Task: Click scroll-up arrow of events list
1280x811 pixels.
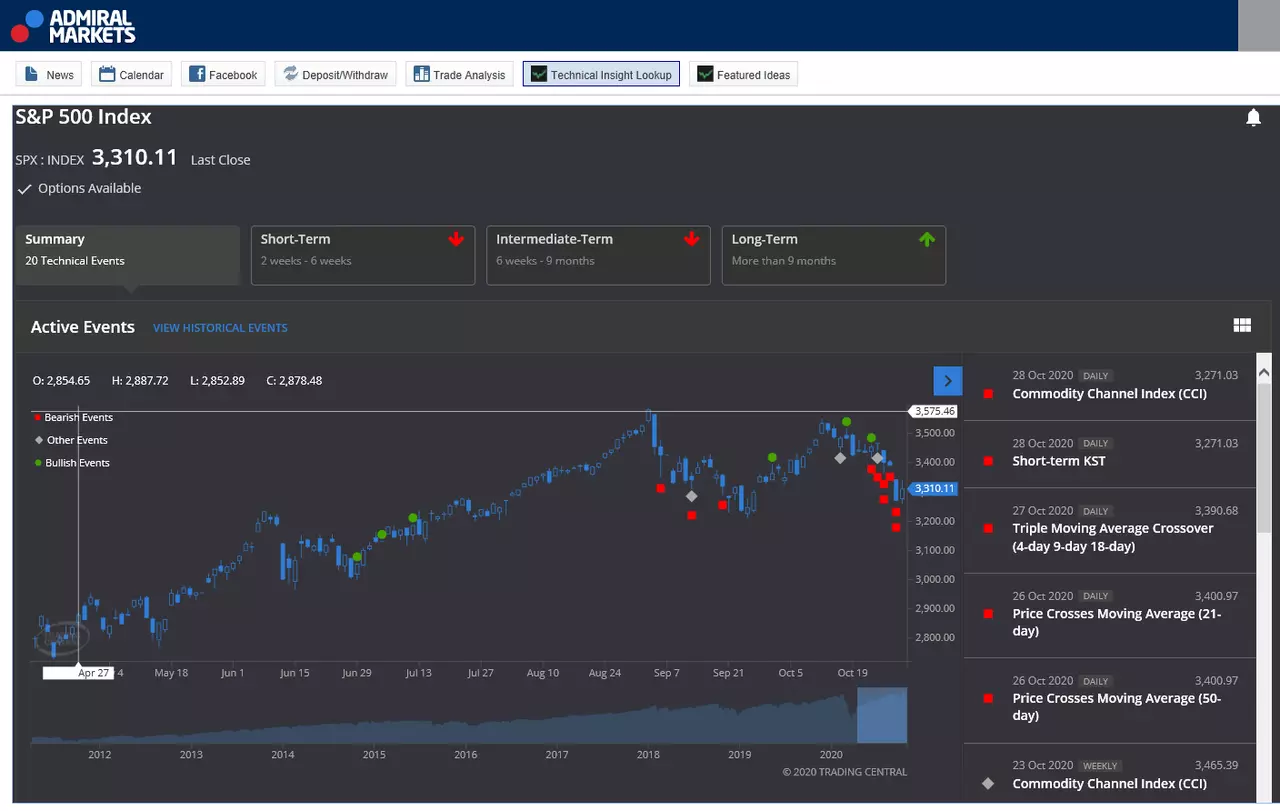Action: [1263, 372]
